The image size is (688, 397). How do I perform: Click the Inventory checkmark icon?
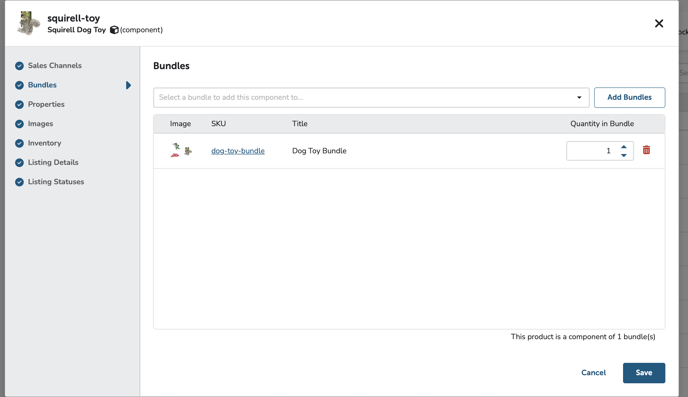(19, 143)
